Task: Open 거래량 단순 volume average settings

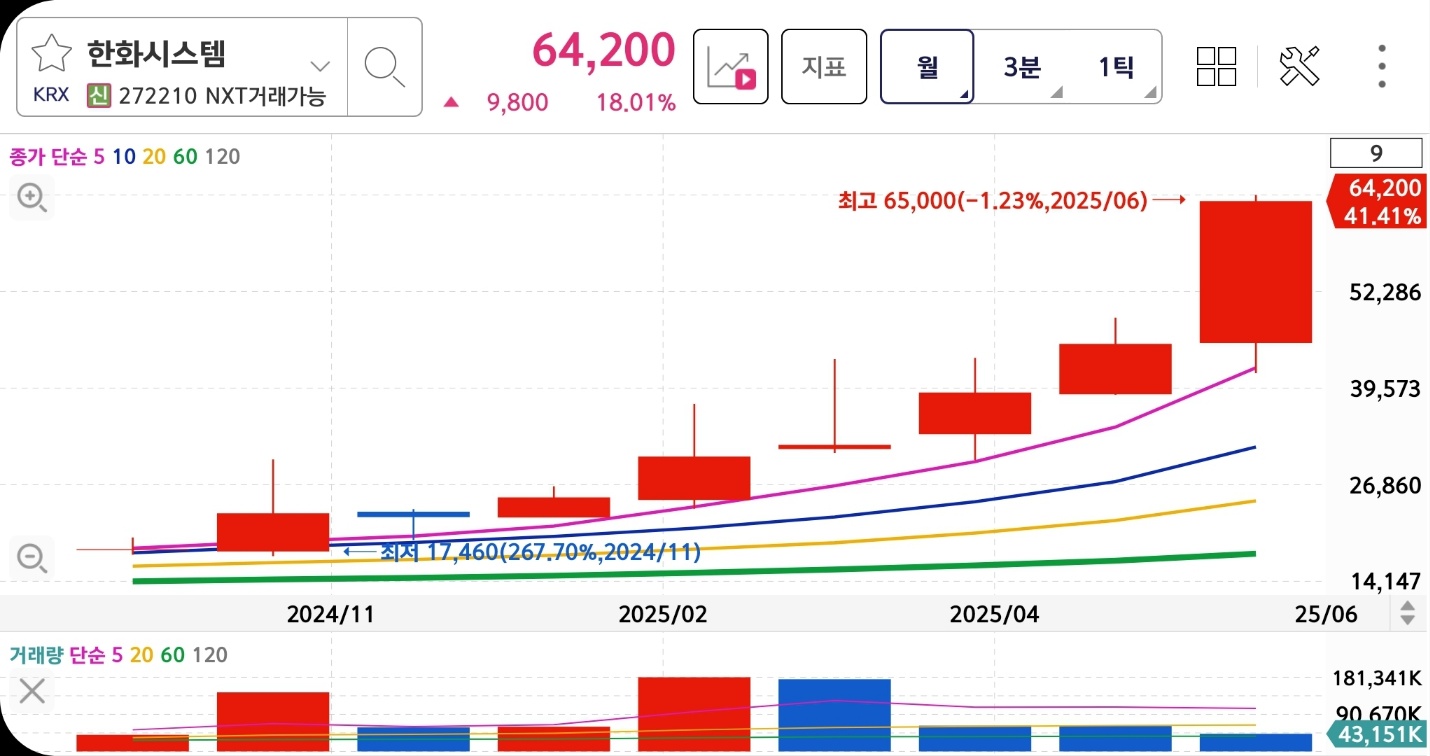Action: click(x=56, y=655)
